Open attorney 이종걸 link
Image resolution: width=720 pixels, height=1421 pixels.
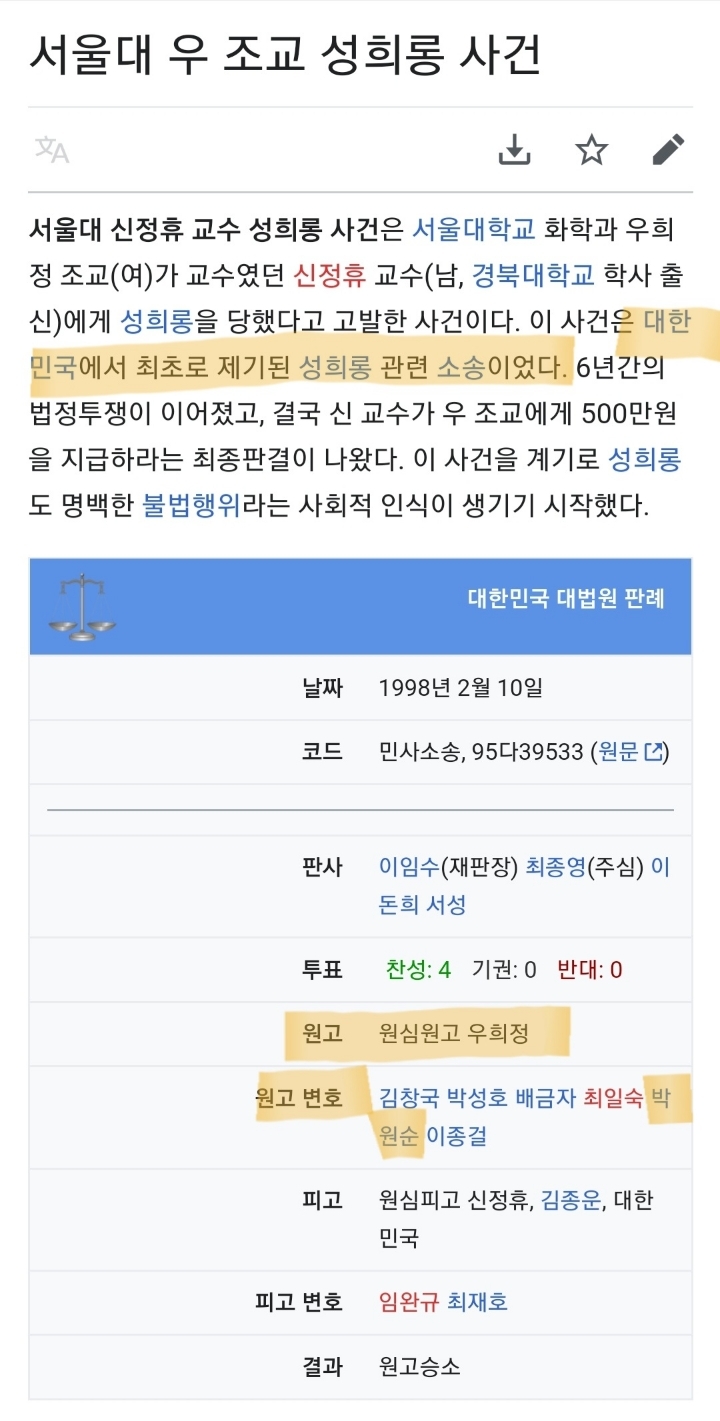(x=457, y=1136)
